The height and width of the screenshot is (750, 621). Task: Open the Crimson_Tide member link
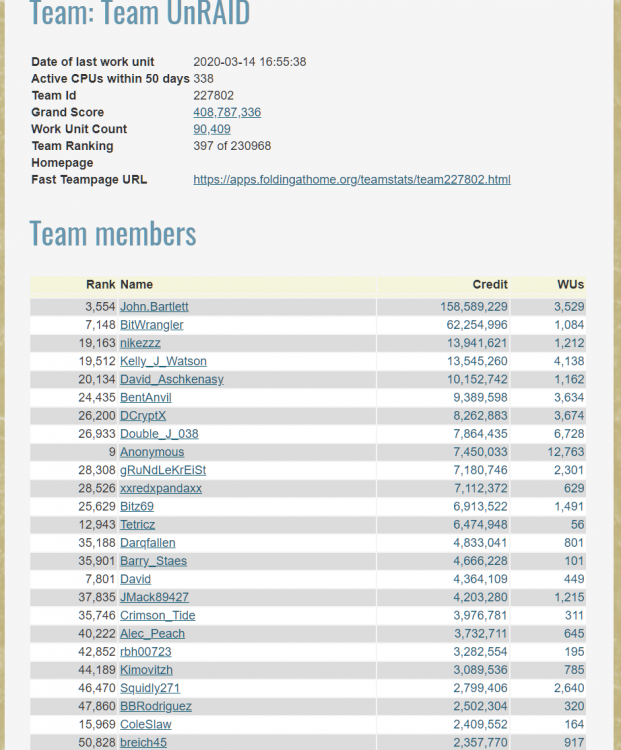point(157,616)
